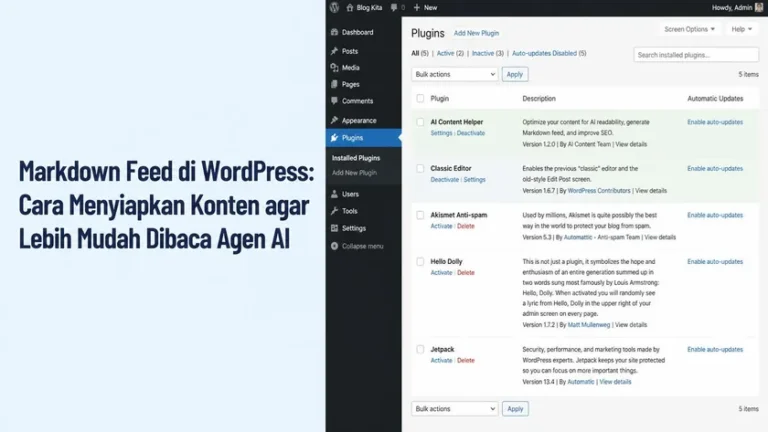Click Add New Plugin beside Plugins heading
The height and width of the screenshot is (432, 768).
pos(476,33)
